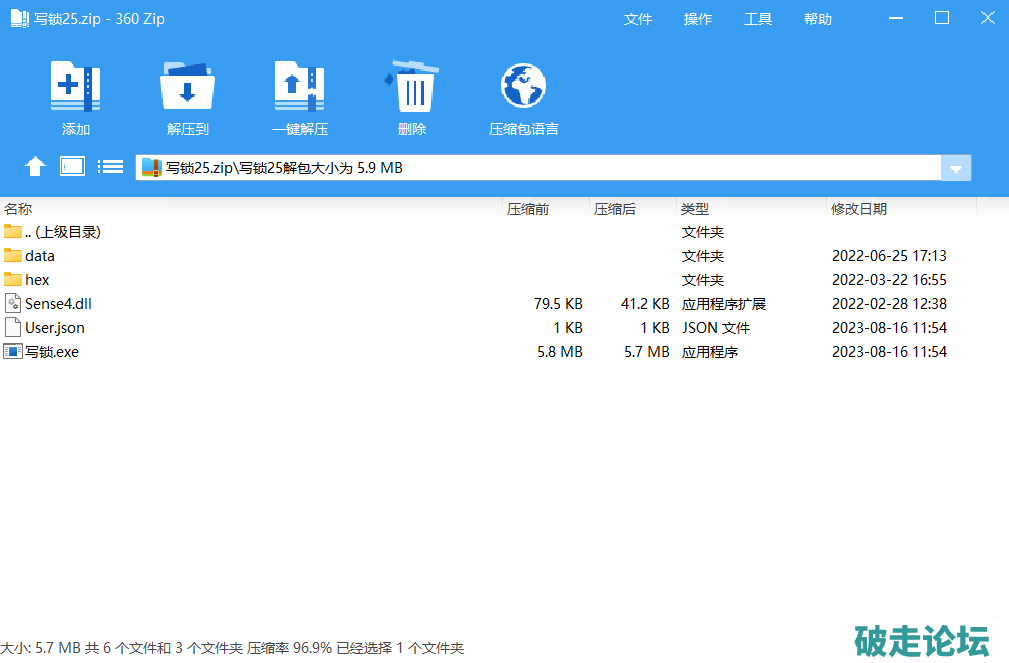
Task: Select the data folder
Action: 40,256
